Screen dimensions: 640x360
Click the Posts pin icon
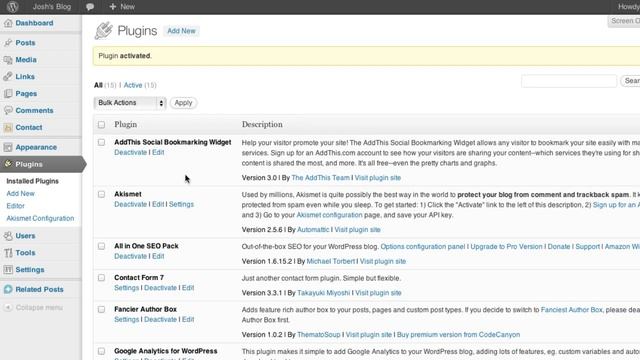point(8,42)
